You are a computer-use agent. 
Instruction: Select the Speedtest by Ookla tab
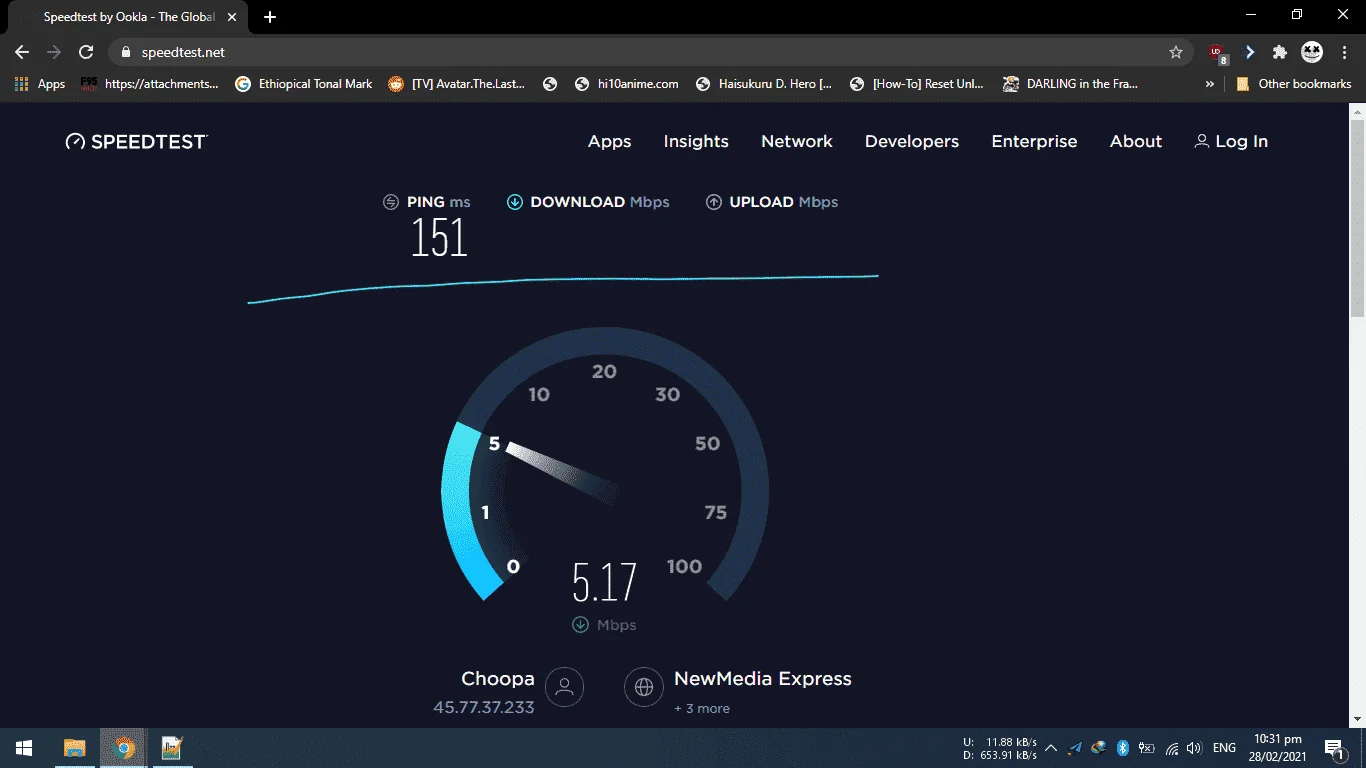tap(128, 17)
